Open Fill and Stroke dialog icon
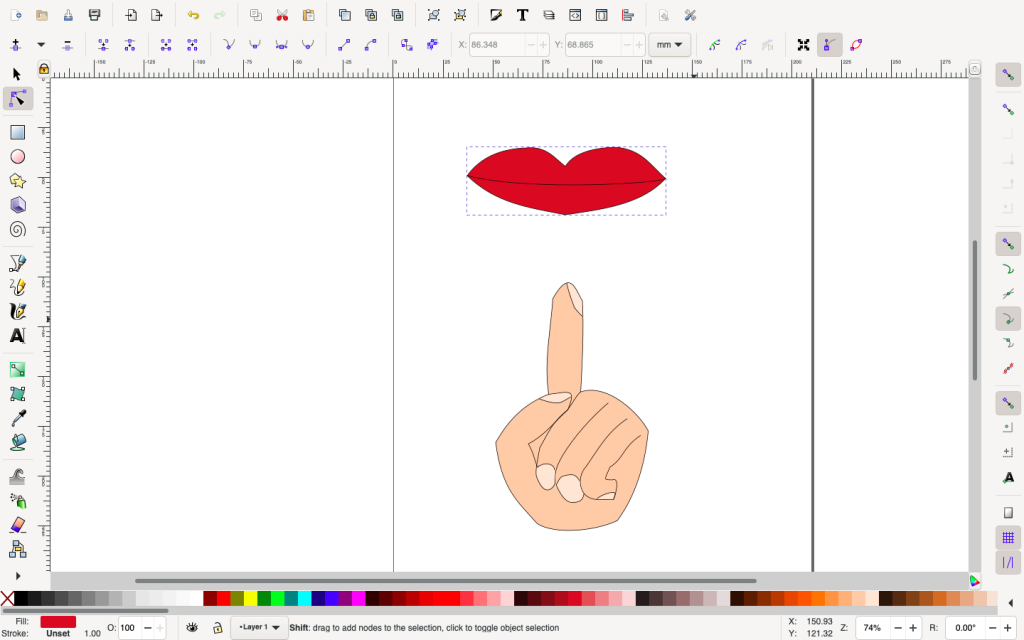 (x=496, y=15)
